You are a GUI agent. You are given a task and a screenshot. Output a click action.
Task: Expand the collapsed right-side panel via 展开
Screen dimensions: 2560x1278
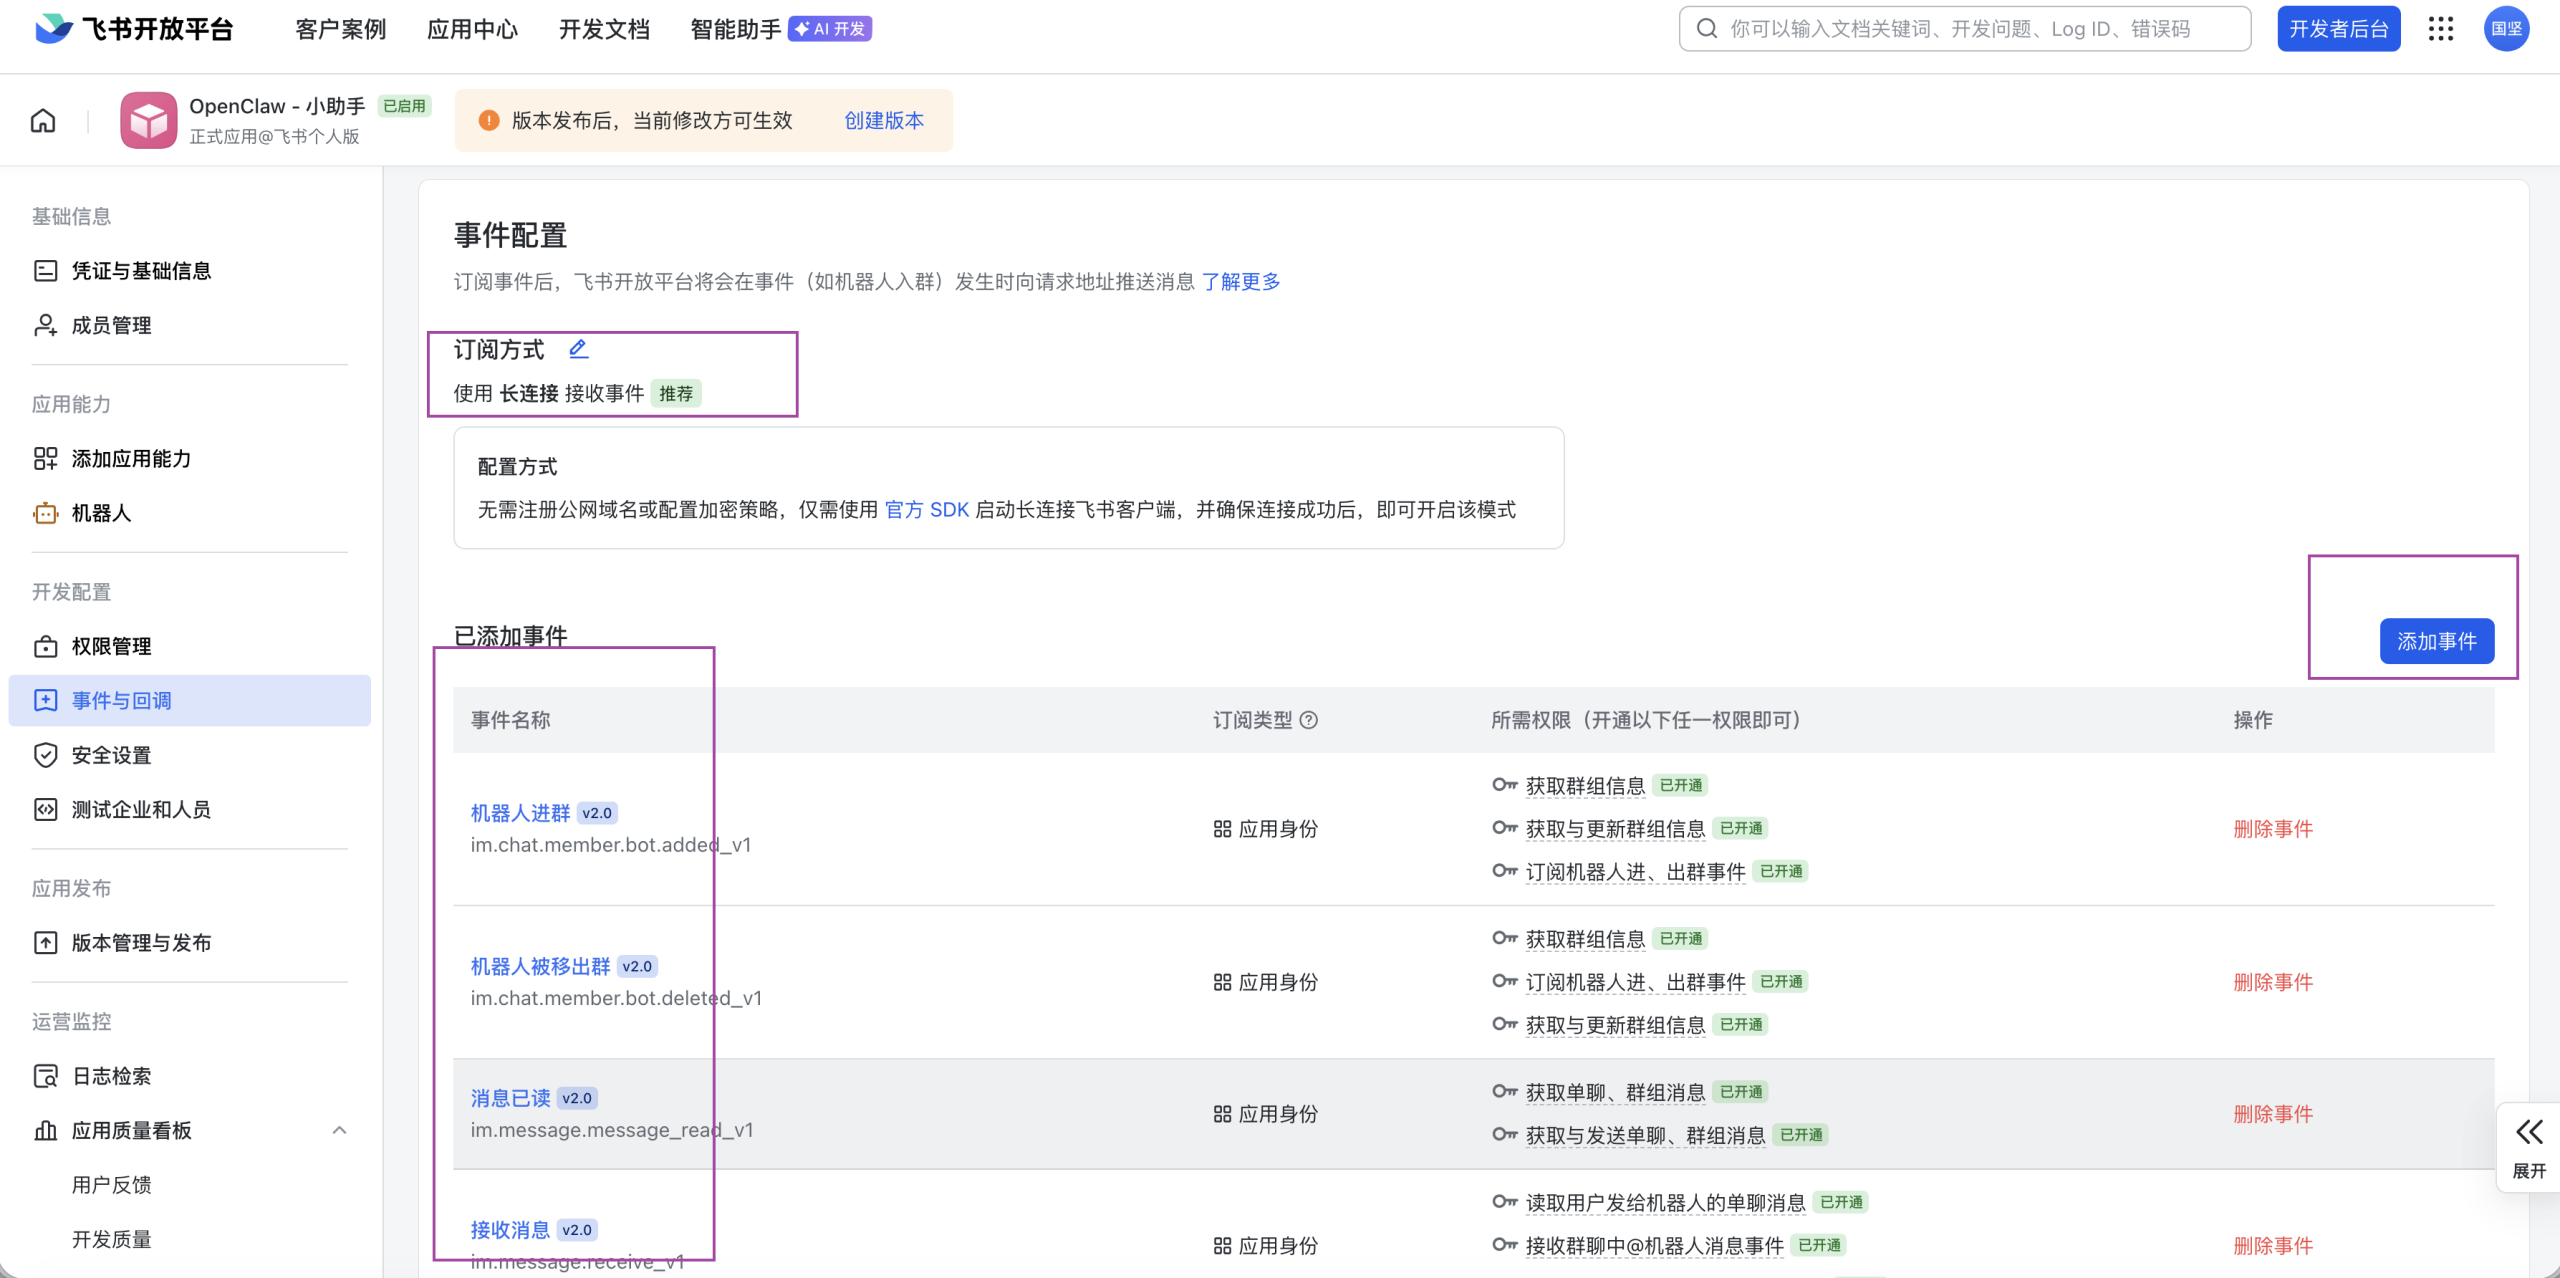pos(2528,1145)
